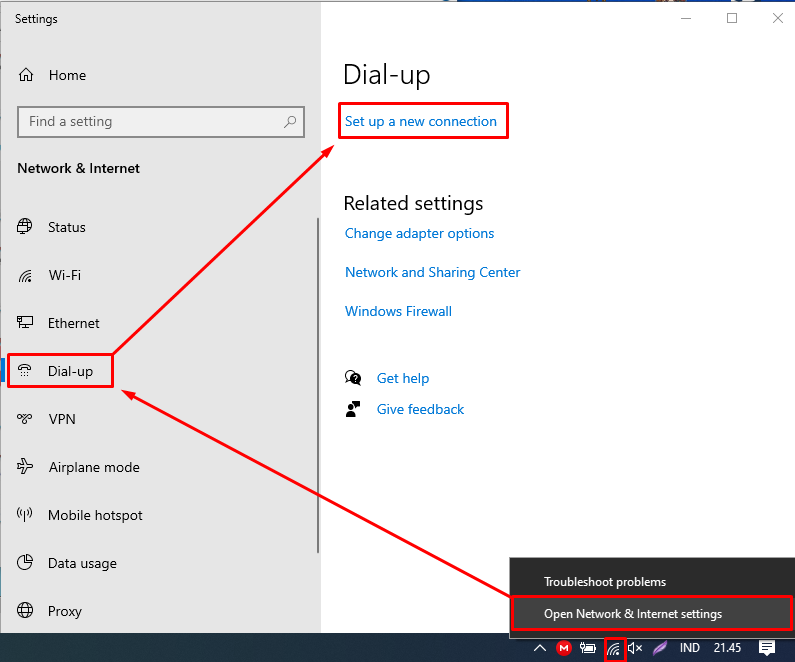Viewport: 795px width, 662px height.
Task: Focus the Find a setting field
Action: pos(161,122)
